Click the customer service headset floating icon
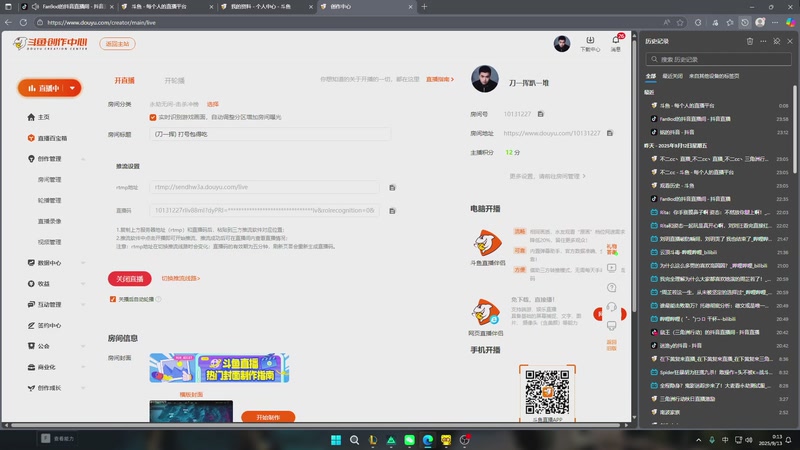 pyautogui.click(x=612, y=307)
